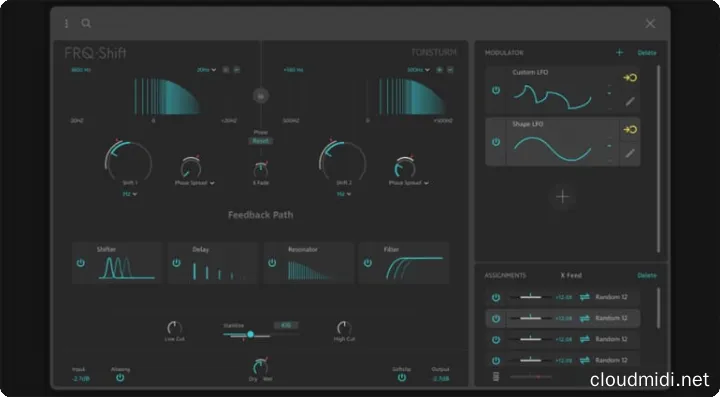The height and width of the screenshot is (397, 720).
Task: Click the plus icon in the Modulator header
Action: coord(619,53)
